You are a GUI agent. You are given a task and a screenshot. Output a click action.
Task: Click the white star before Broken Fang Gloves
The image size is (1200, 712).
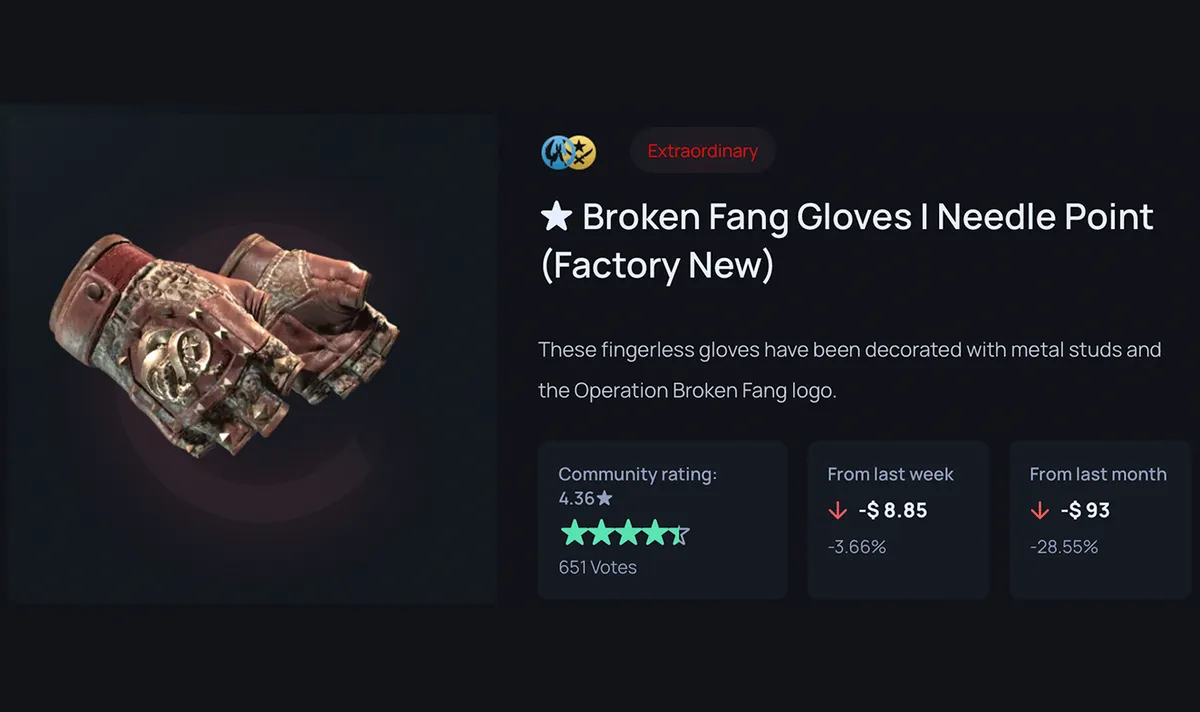point(555,217)
